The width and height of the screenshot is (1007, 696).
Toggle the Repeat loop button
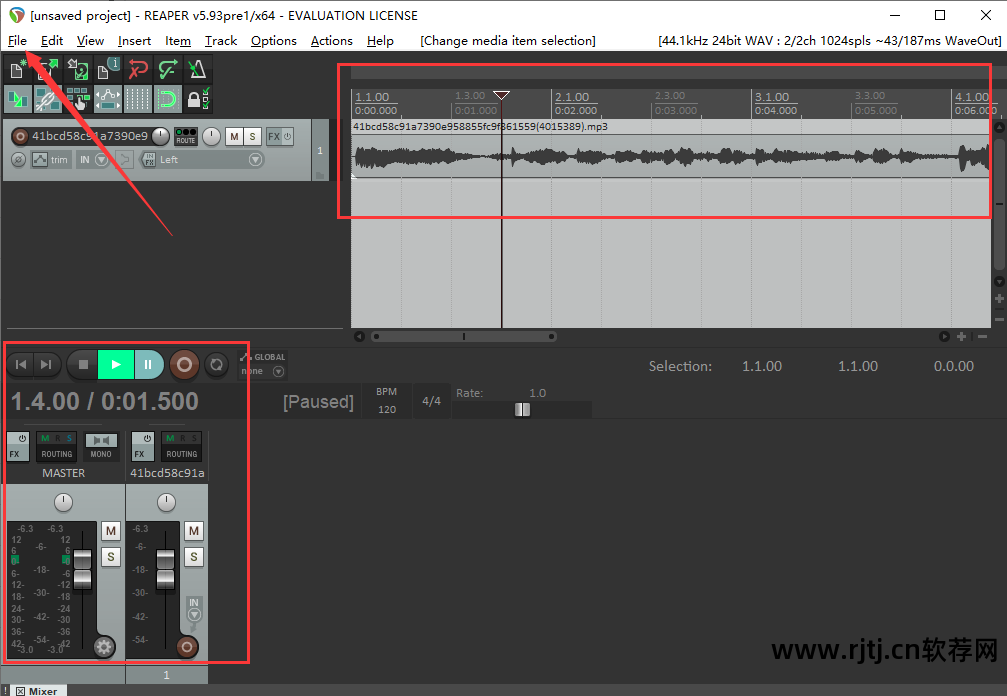216,365
